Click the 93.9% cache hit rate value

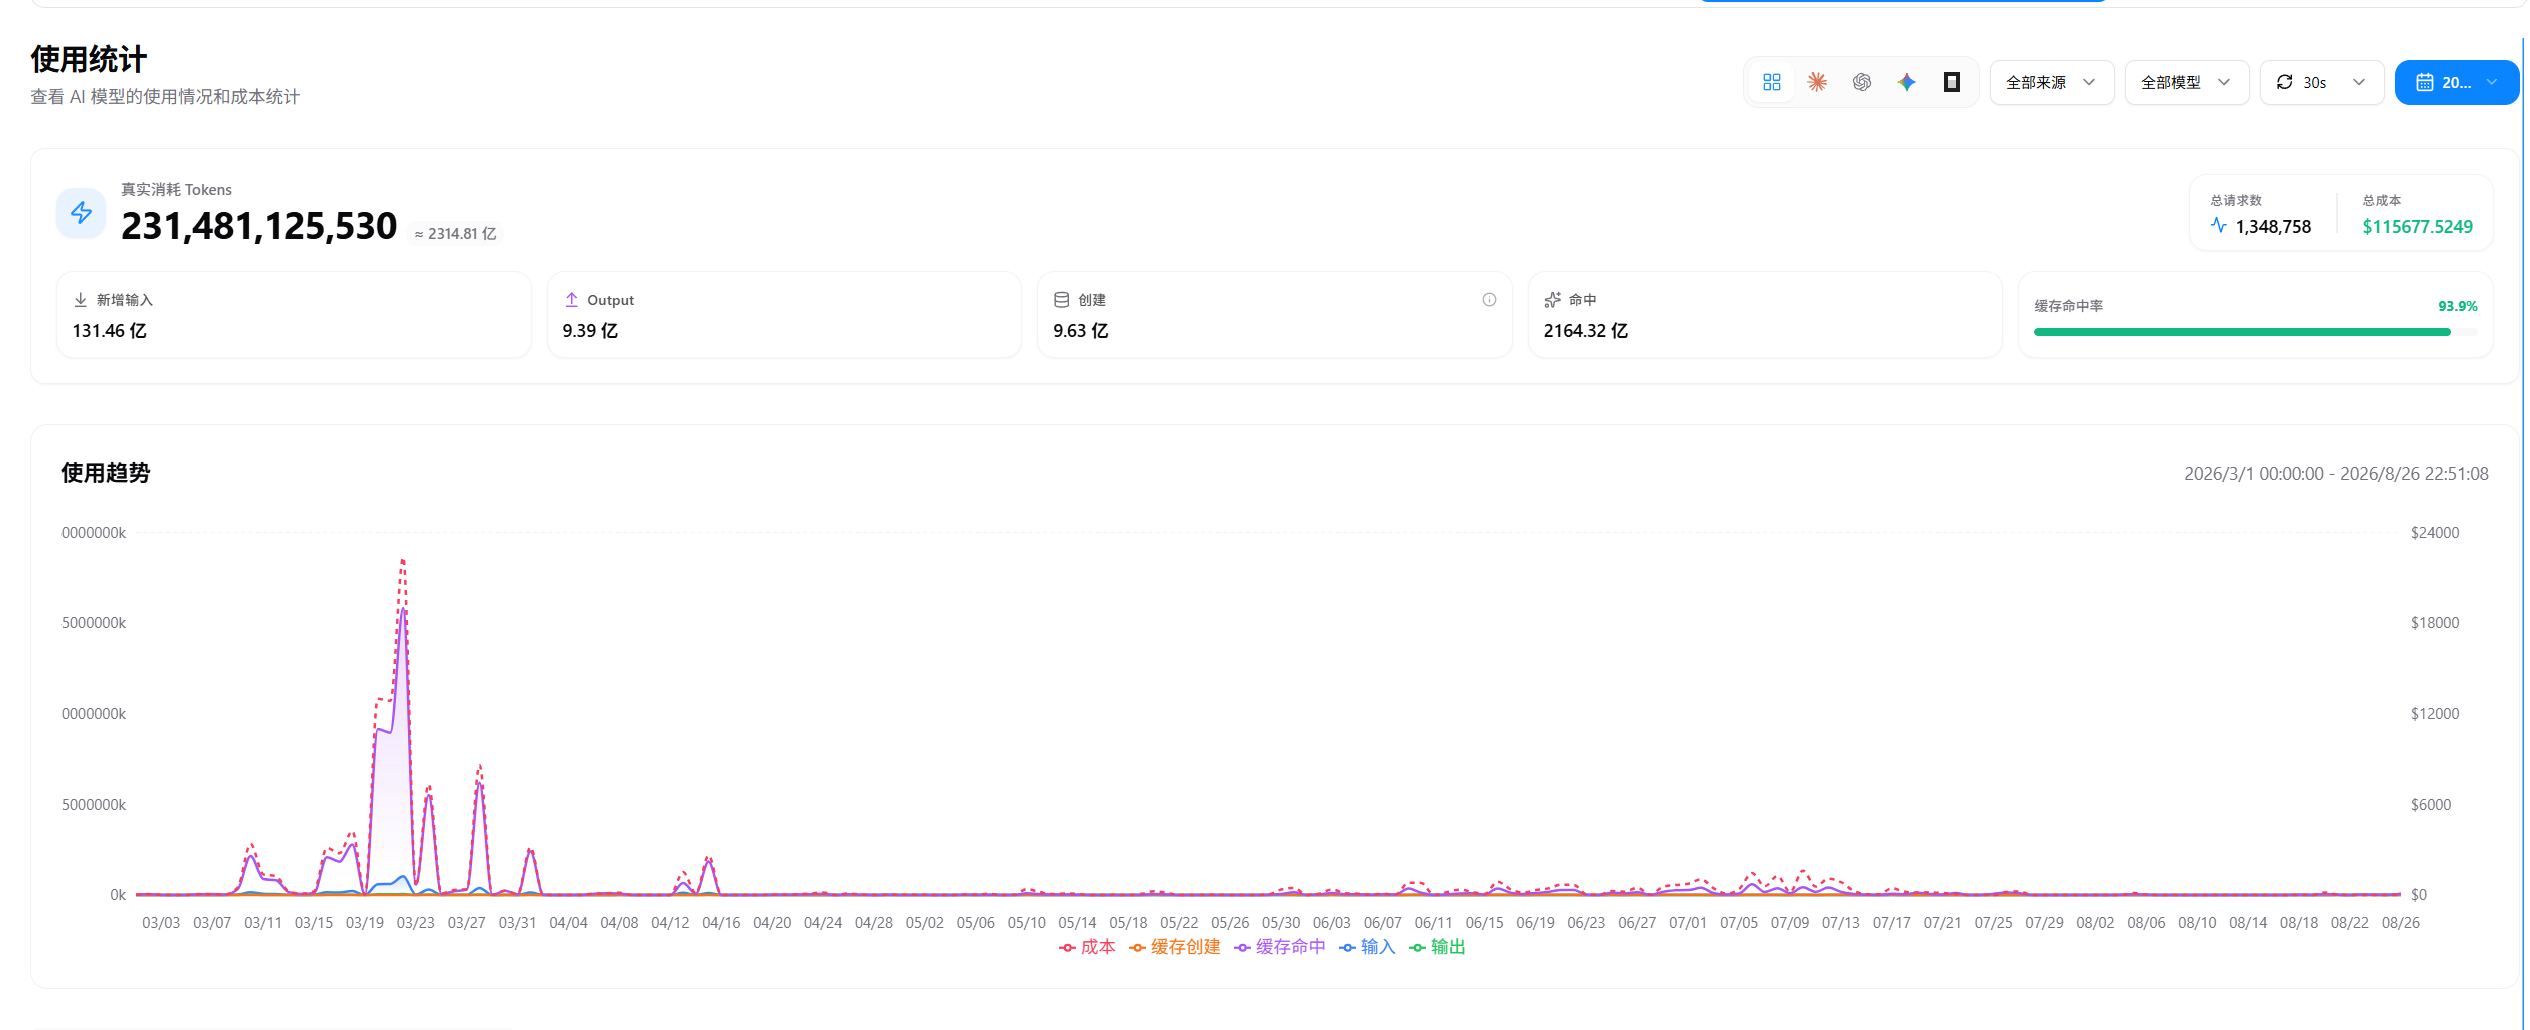[x=2457, y=306]
